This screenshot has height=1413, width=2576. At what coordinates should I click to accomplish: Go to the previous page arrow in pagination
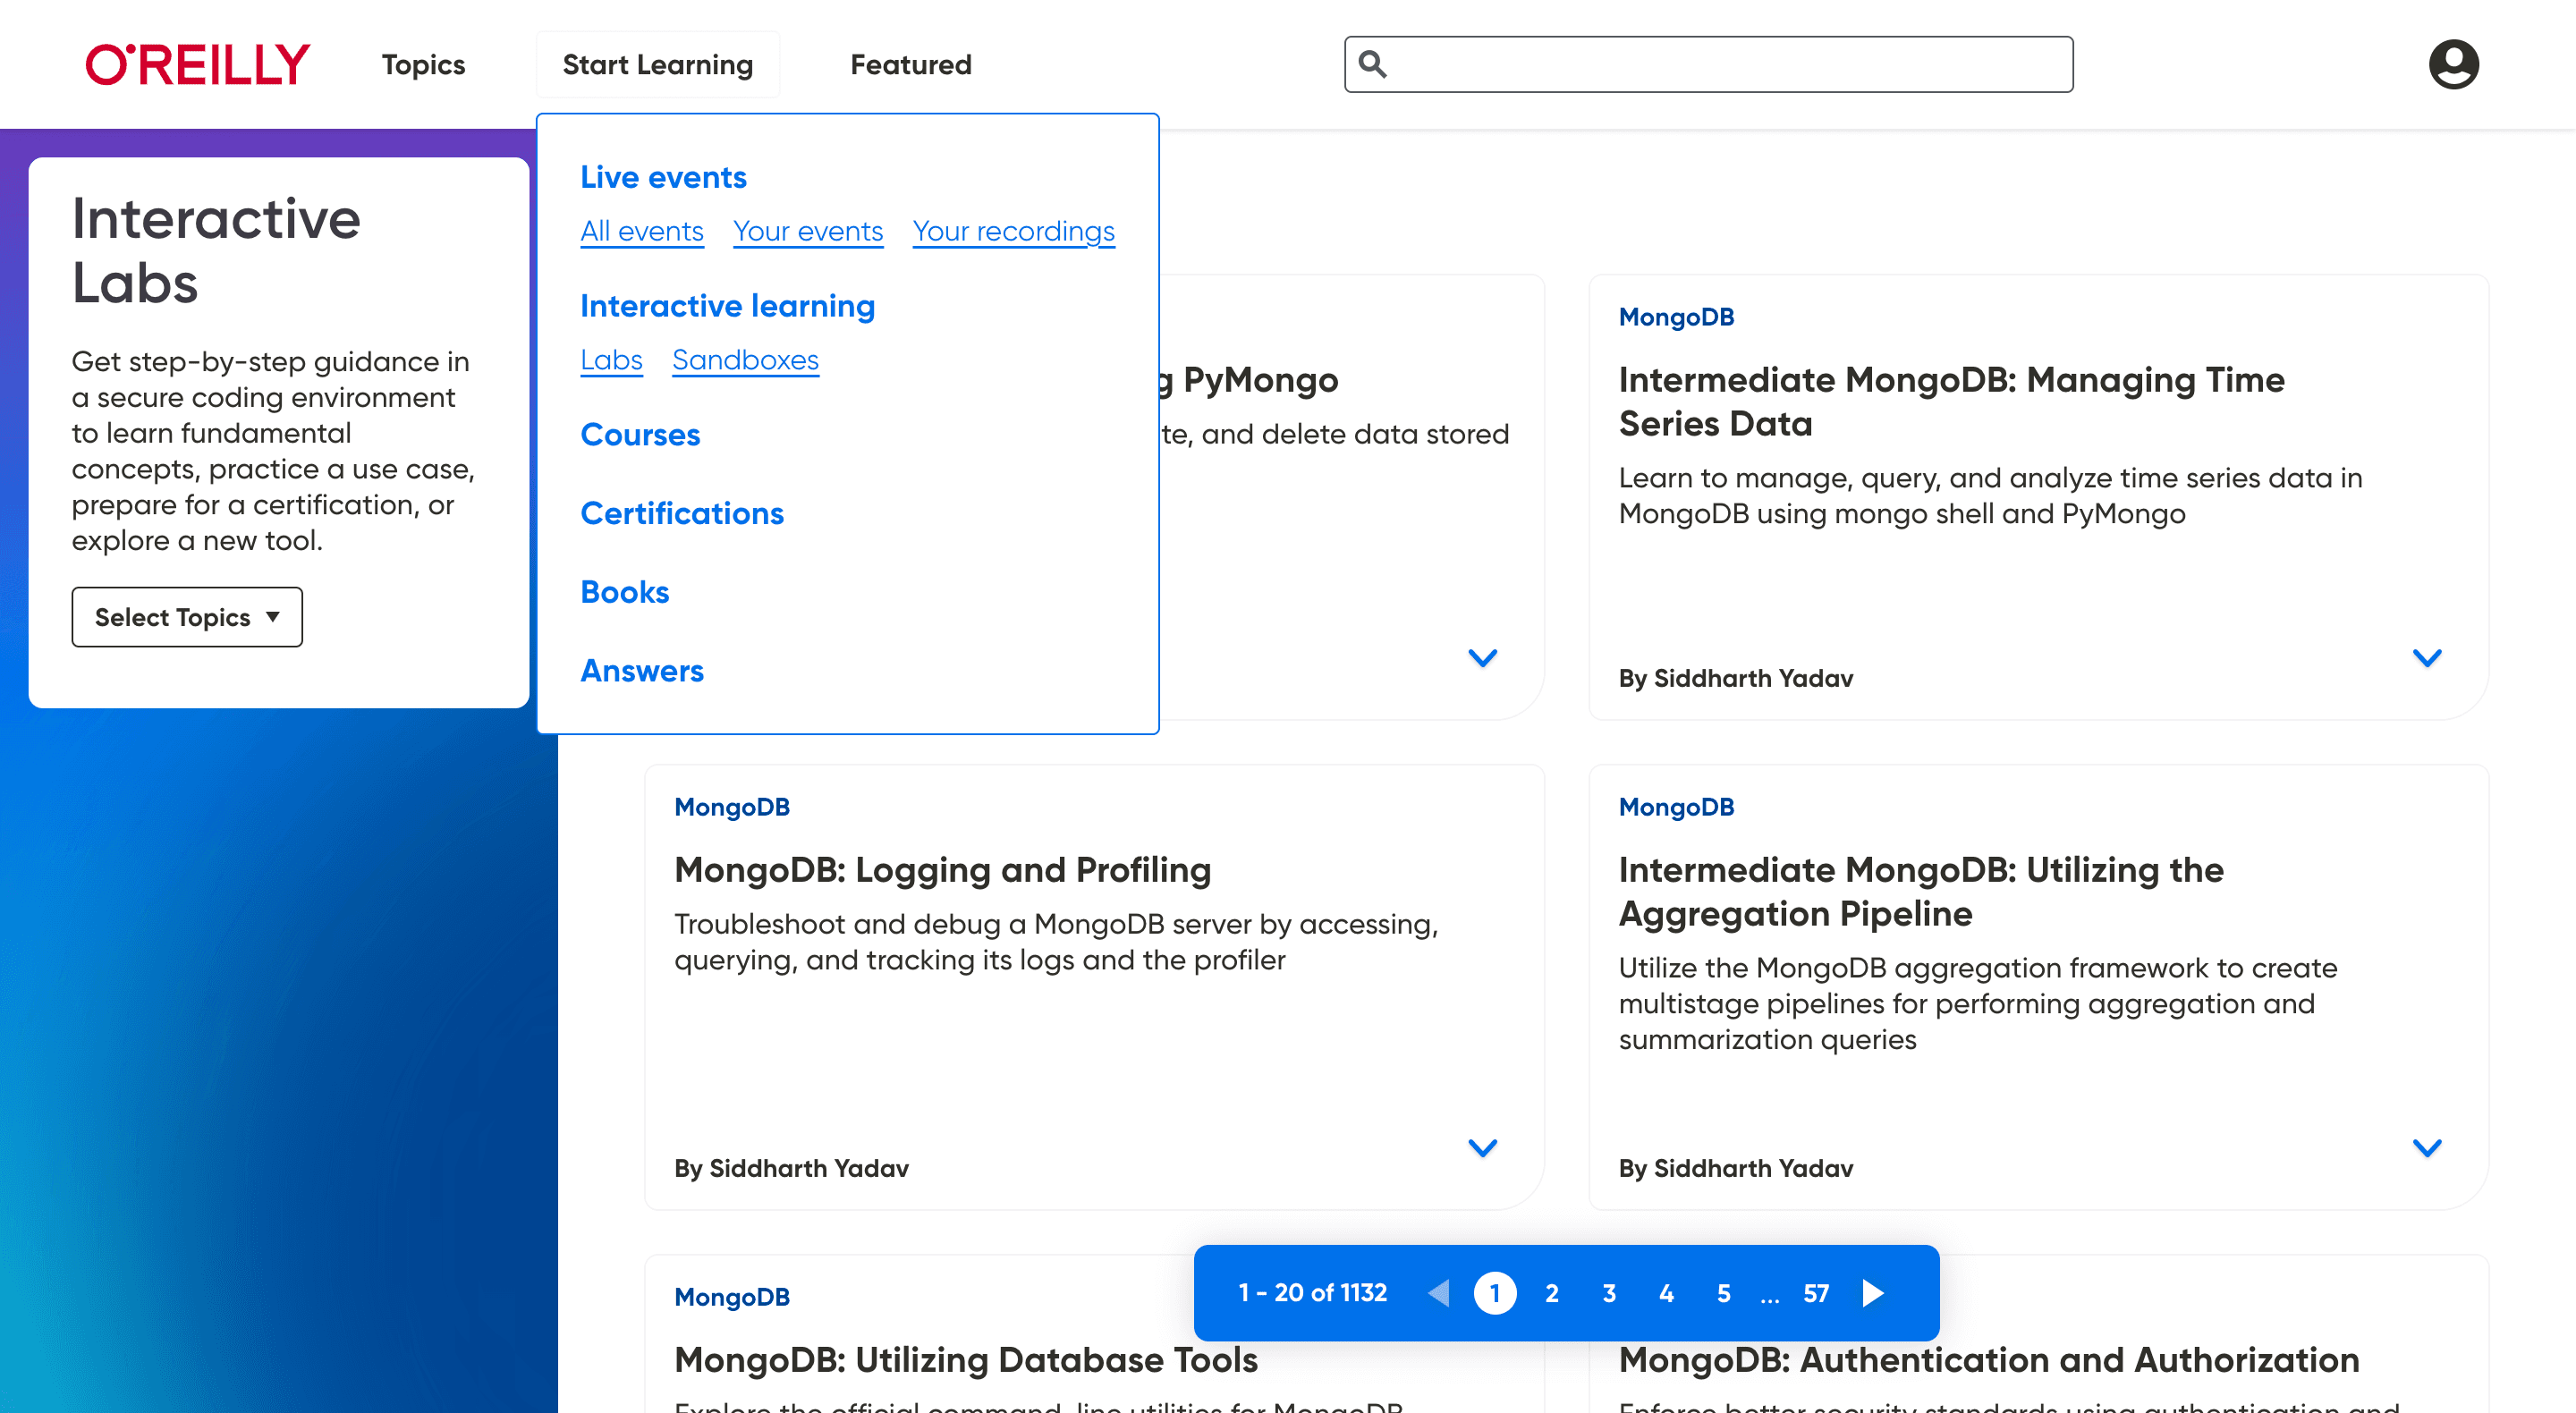(x=1438, y=1293)
